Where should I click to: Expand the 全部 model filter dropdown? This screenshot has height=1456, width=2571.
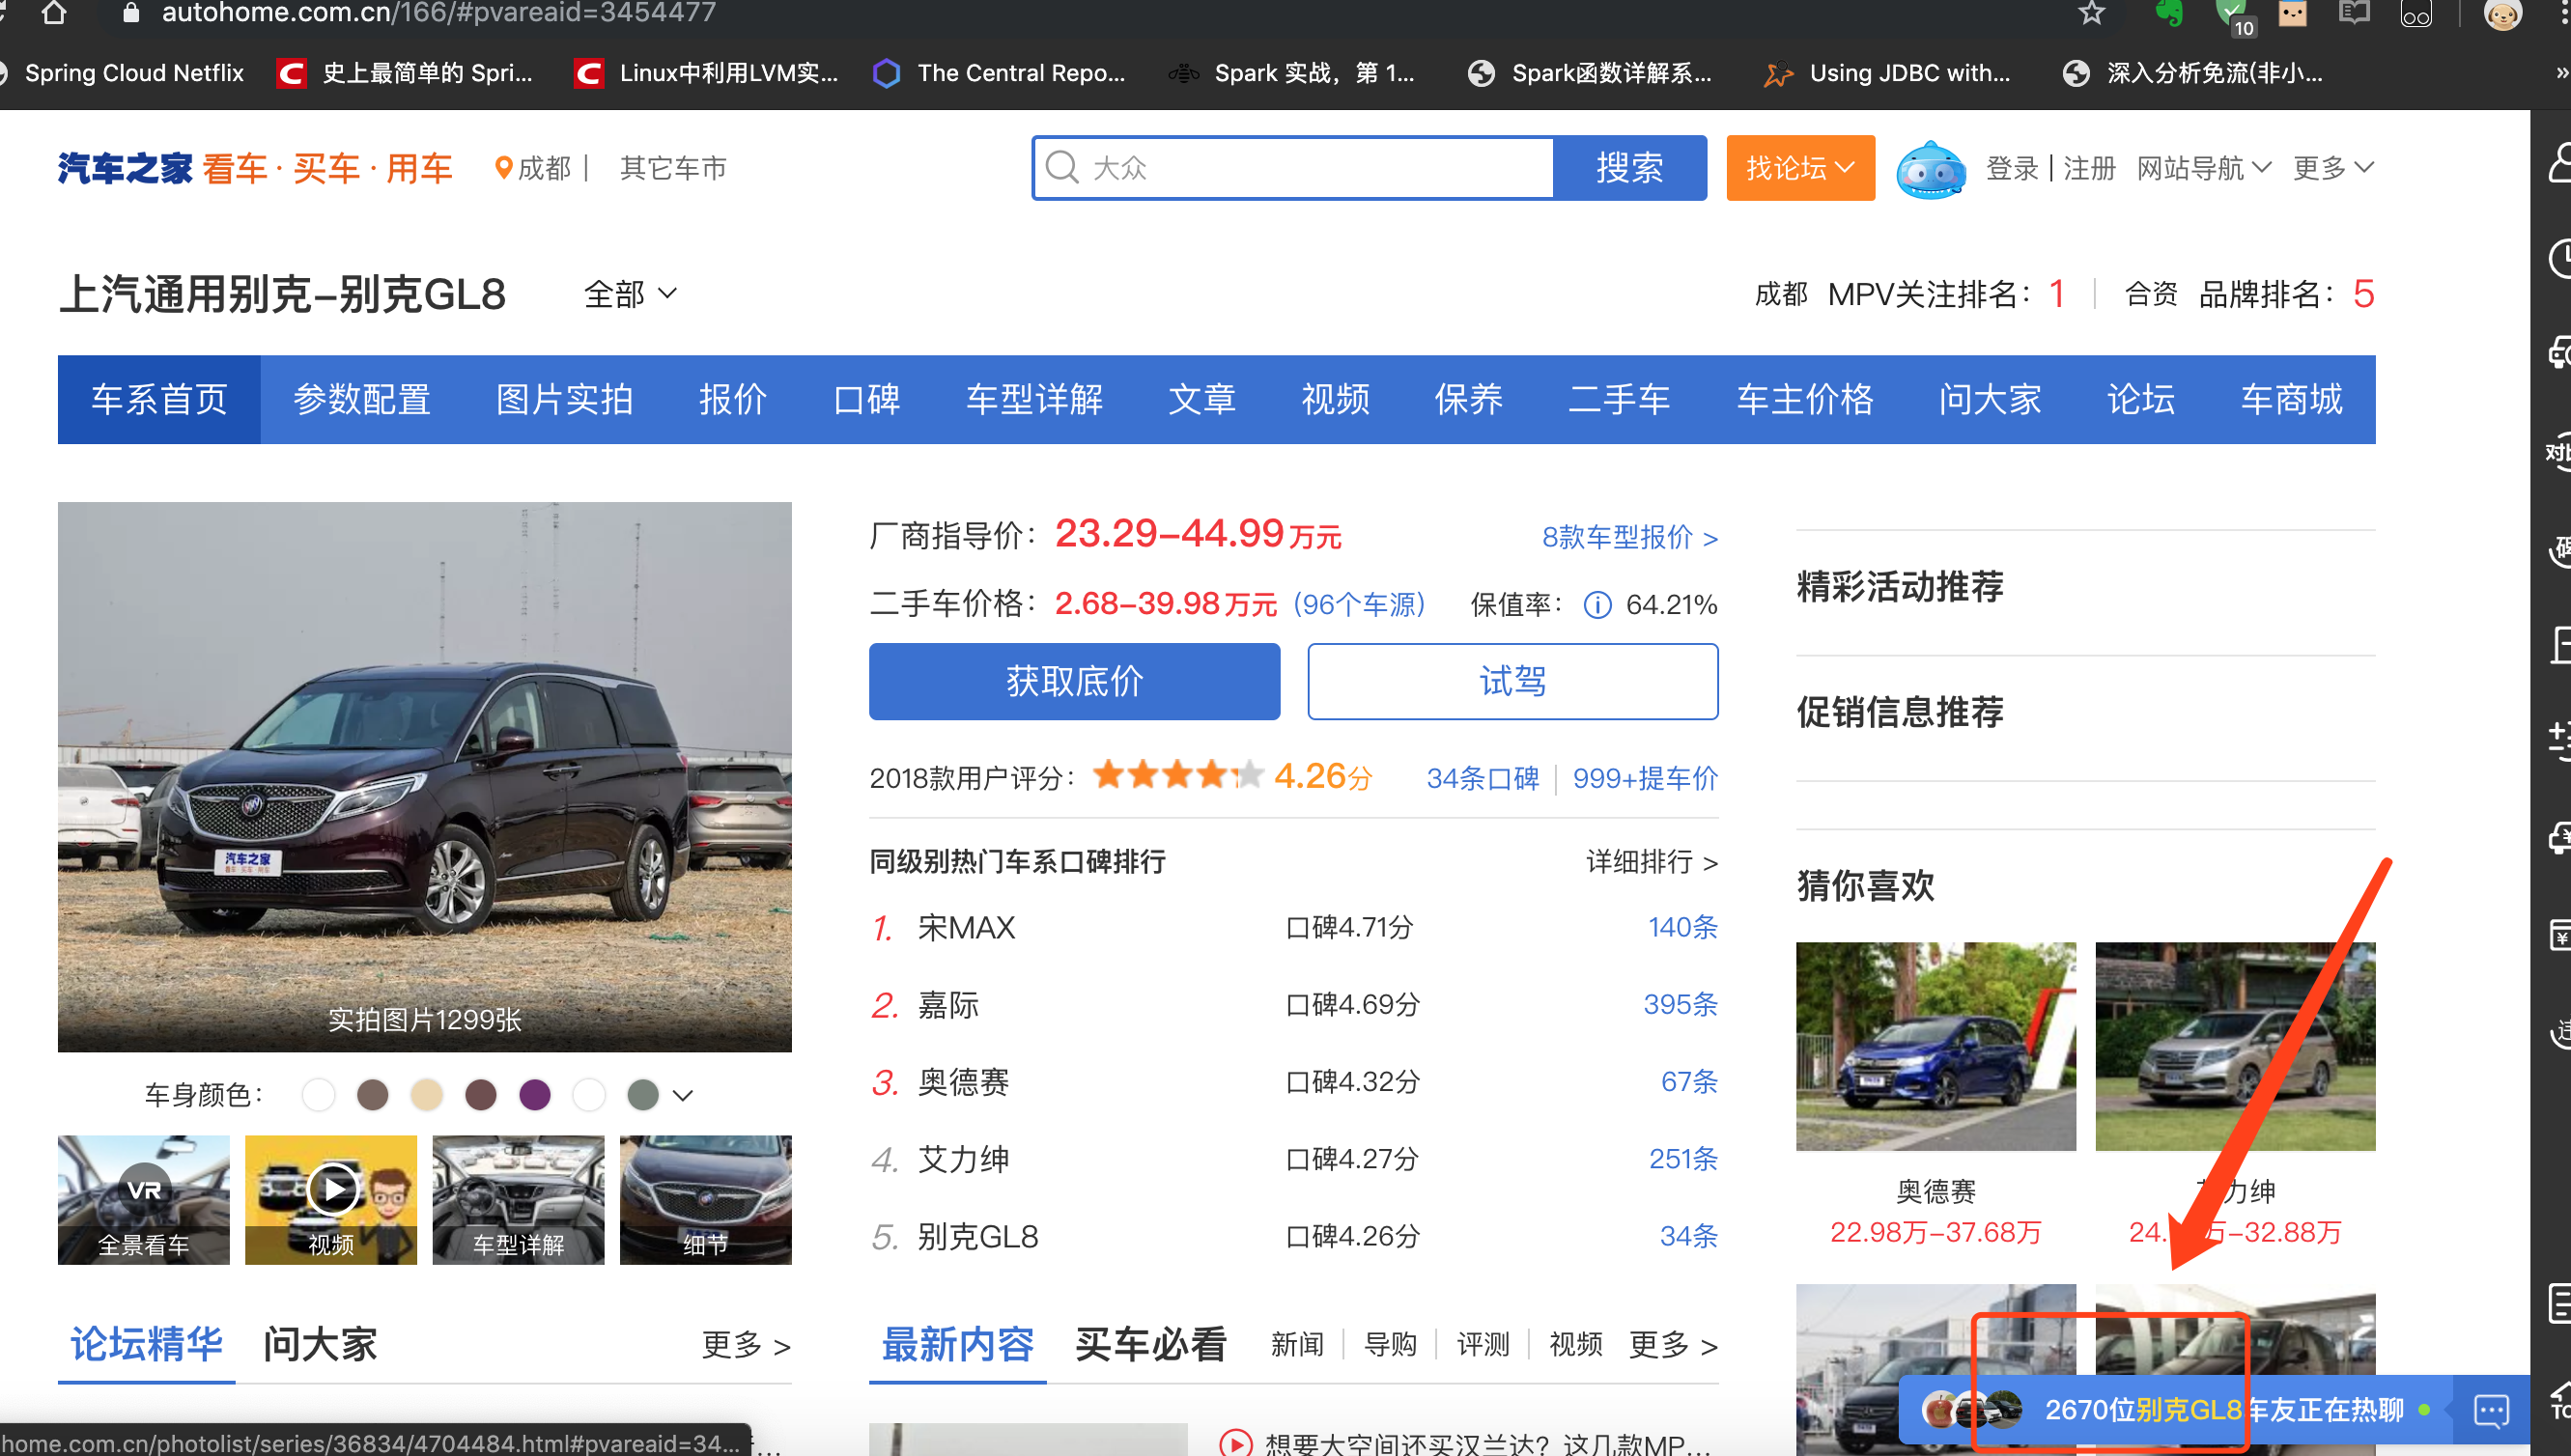coord(631,294)
